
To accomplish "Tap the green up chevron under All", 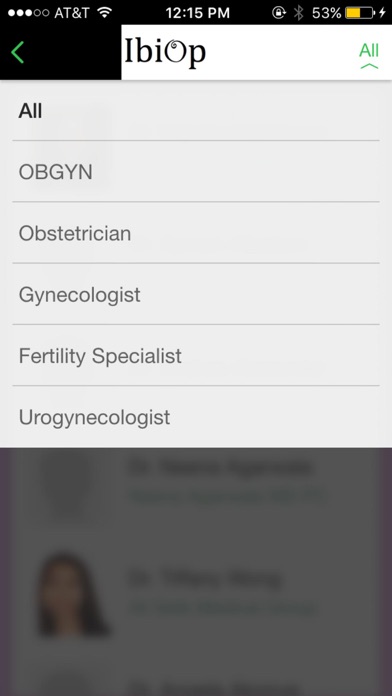I will 369,66.
